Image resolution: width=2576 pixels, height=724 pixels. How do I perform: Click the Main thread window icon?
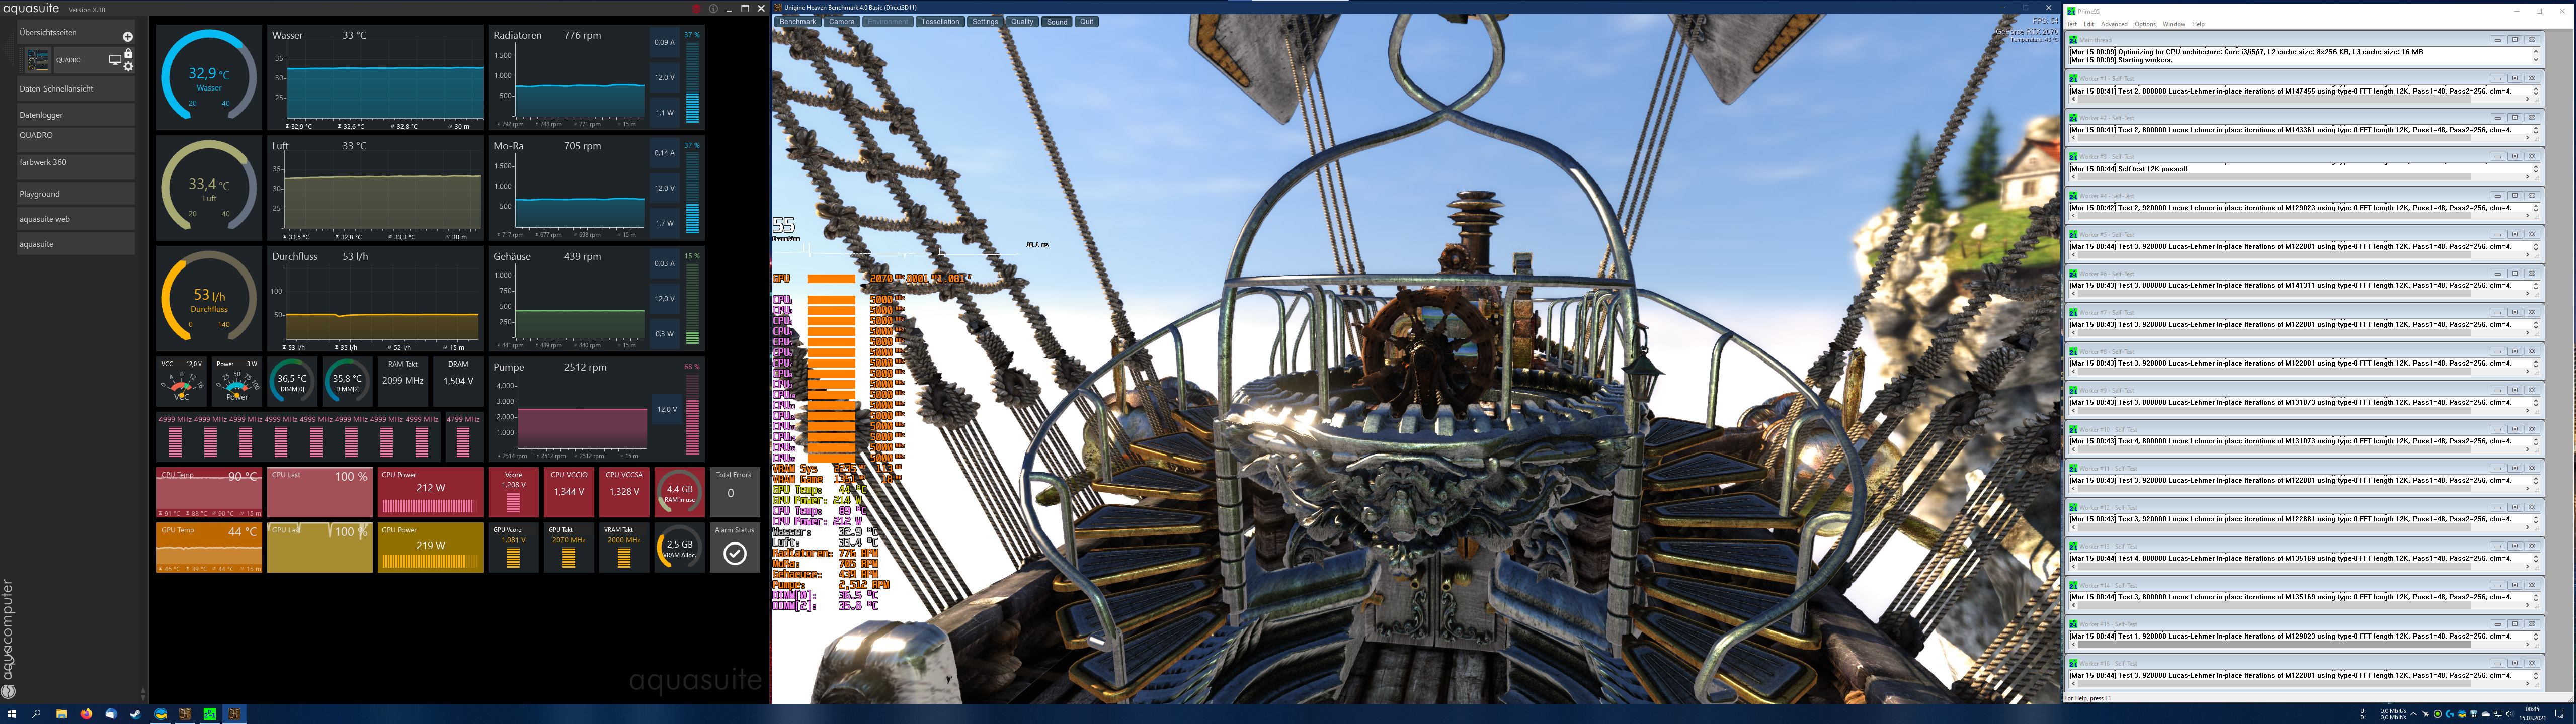coord(2074,40)
